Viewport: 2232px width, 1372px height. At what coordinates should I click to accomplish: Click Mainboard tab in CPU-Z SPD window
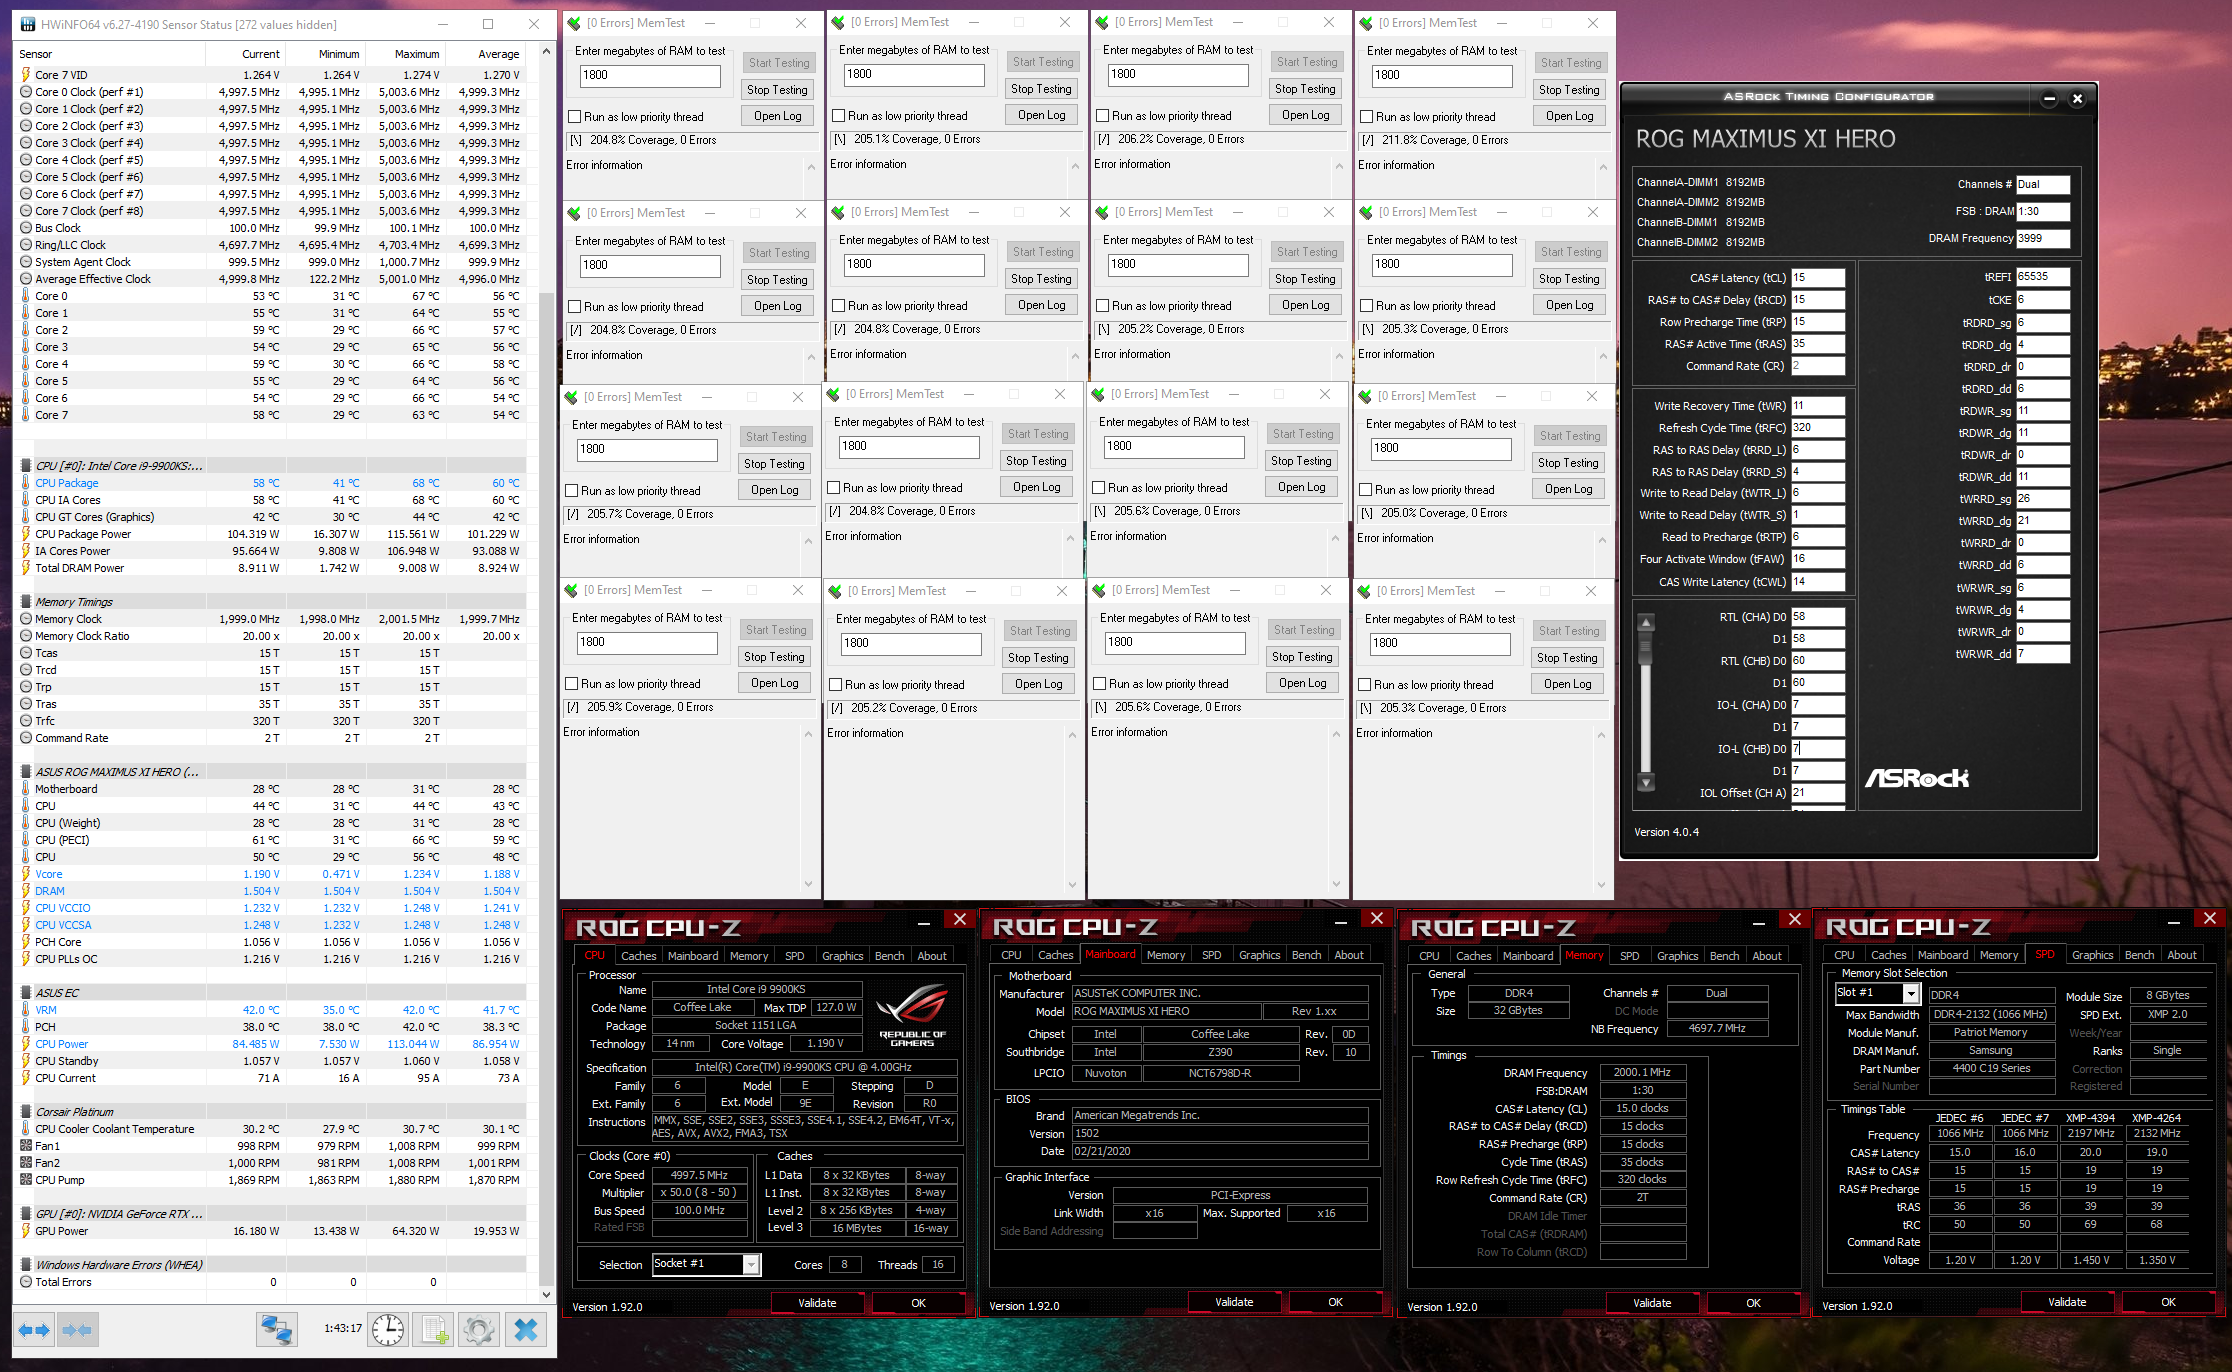coord(1942,955)
